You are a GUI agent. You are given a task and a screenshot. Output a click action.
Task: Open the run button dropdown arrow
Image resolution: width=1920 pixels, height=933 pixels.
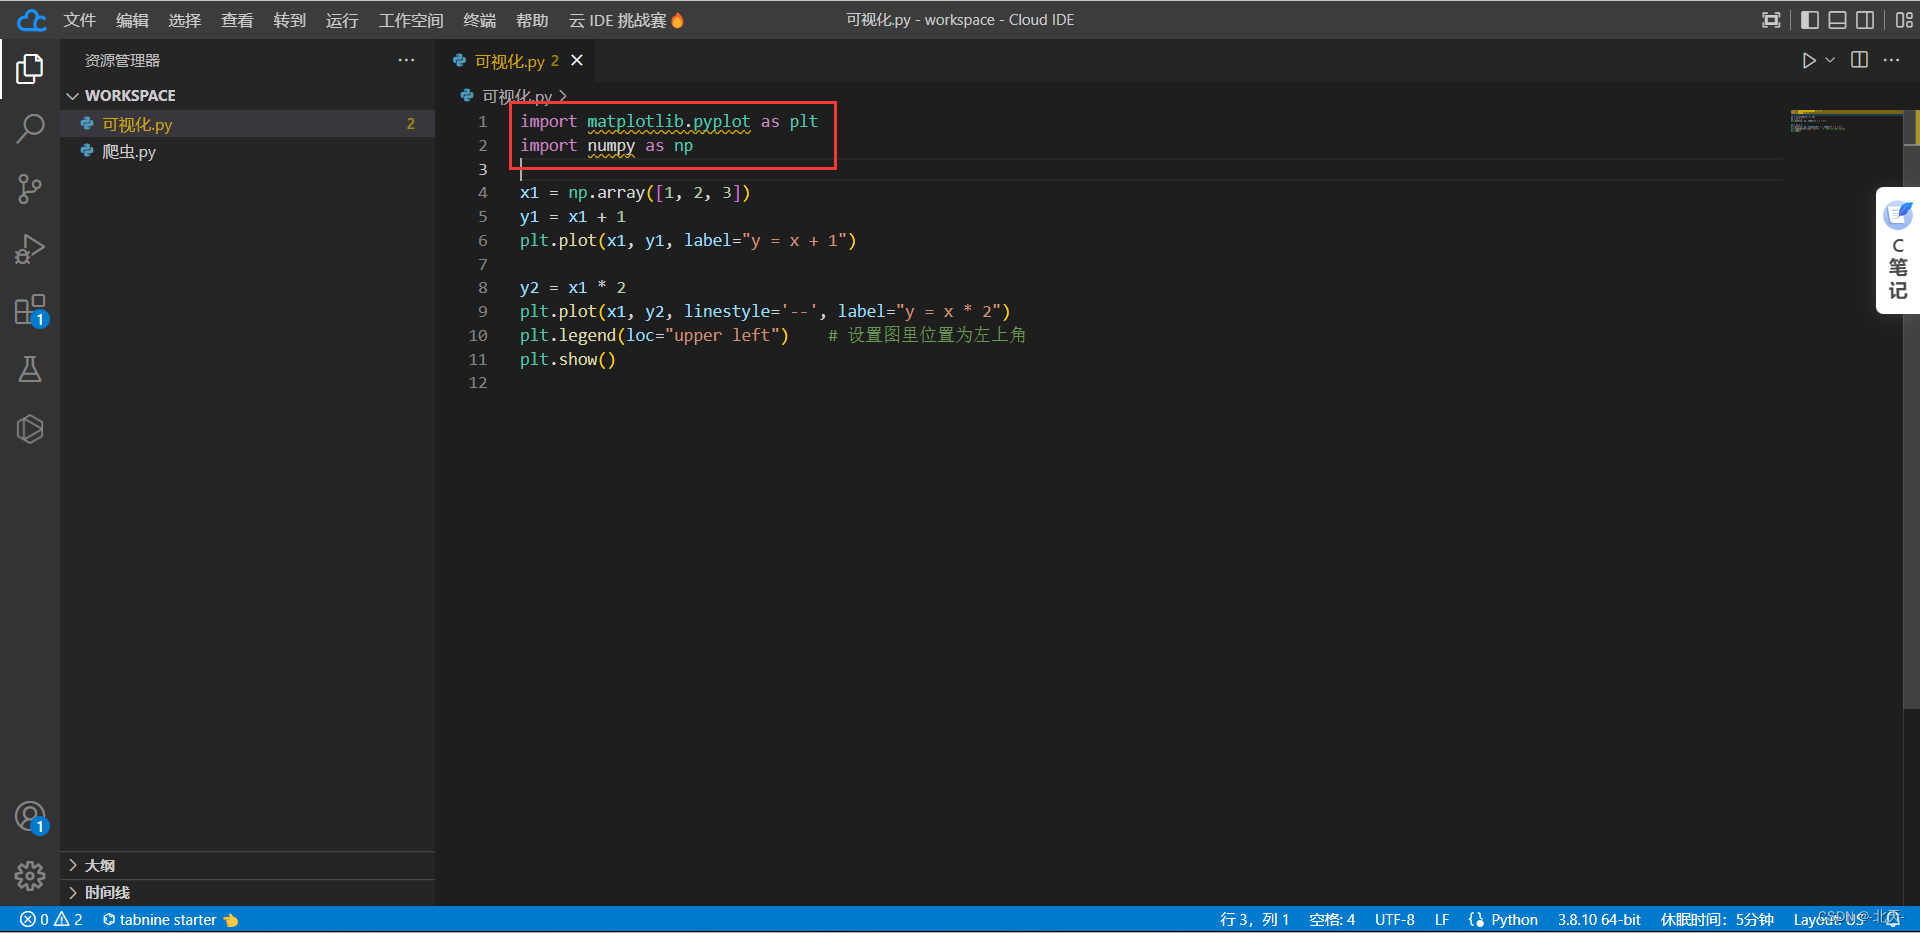click(x=1830, y=60)
